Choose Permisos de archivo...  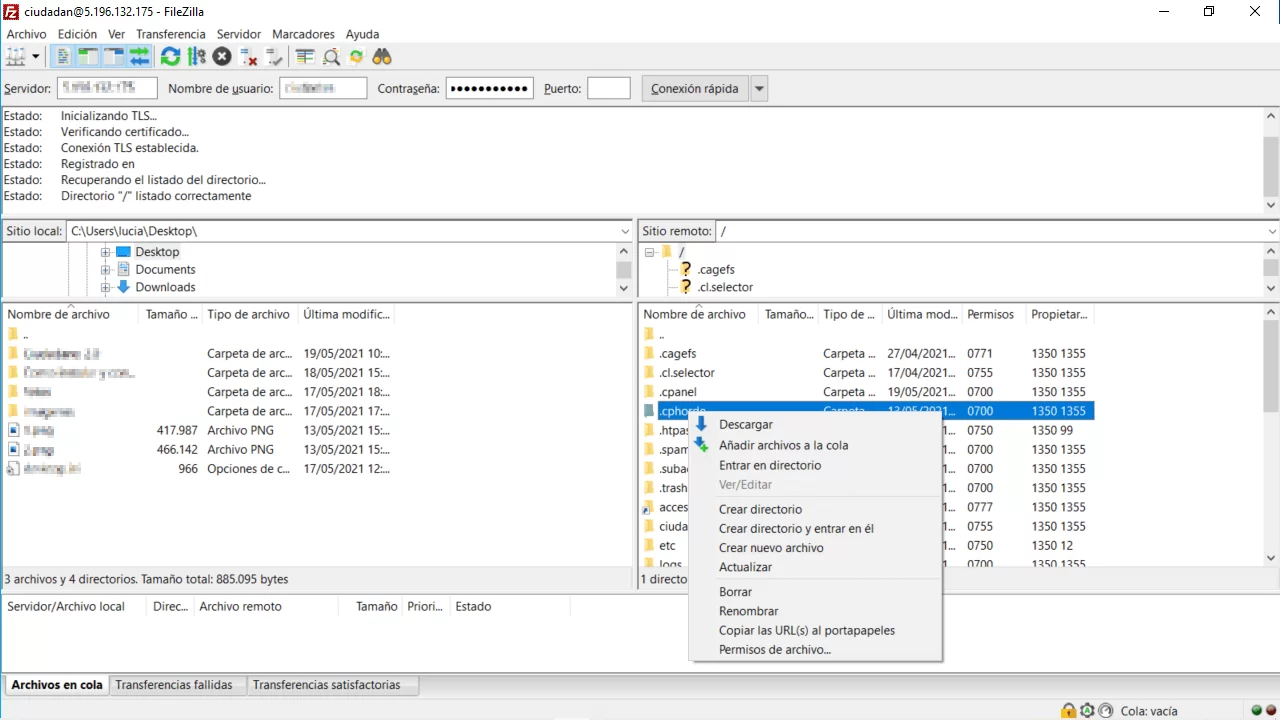(x=775, y=650)
